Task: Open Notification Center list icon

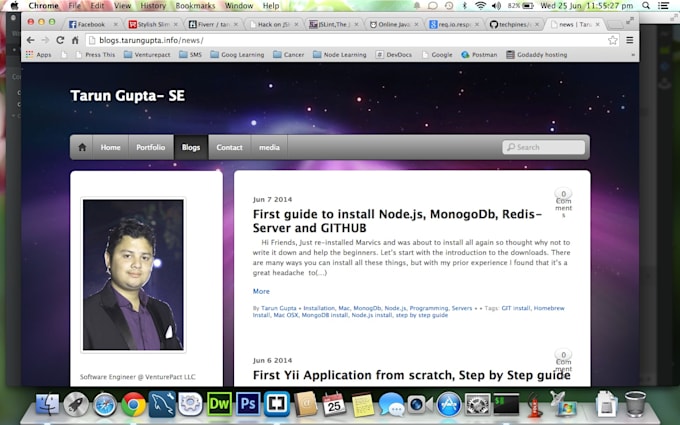Action: [663, 6]
